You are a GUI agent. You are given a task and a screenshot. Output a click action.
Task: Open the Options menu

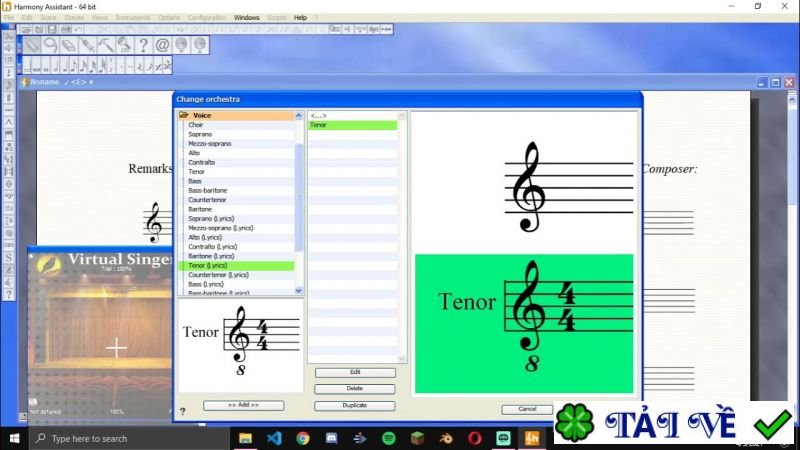168,17
